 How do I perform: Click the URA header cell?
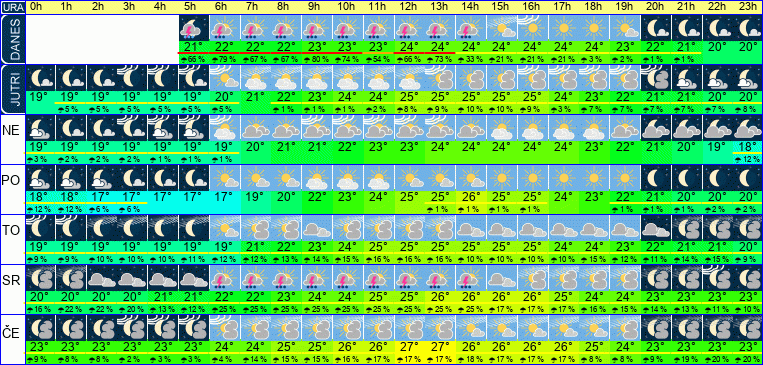coord(12,7)
